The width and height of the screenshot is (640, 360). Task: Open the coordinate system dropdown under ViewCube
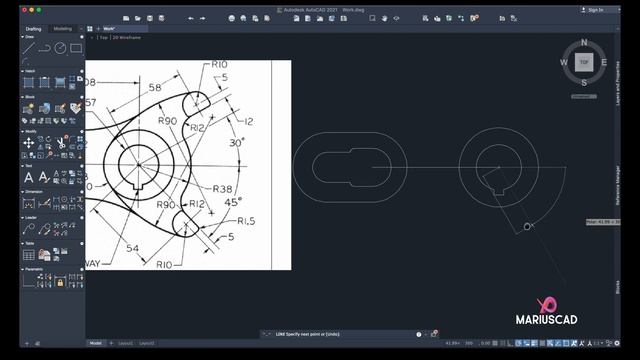click(x=584, y=97)
